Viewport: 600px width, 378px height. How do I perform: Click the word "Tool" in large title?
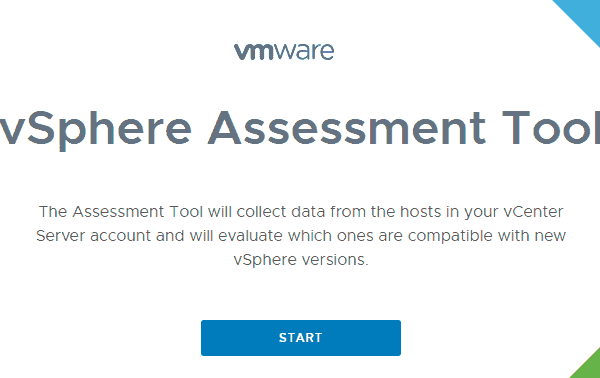click(551, 127)
